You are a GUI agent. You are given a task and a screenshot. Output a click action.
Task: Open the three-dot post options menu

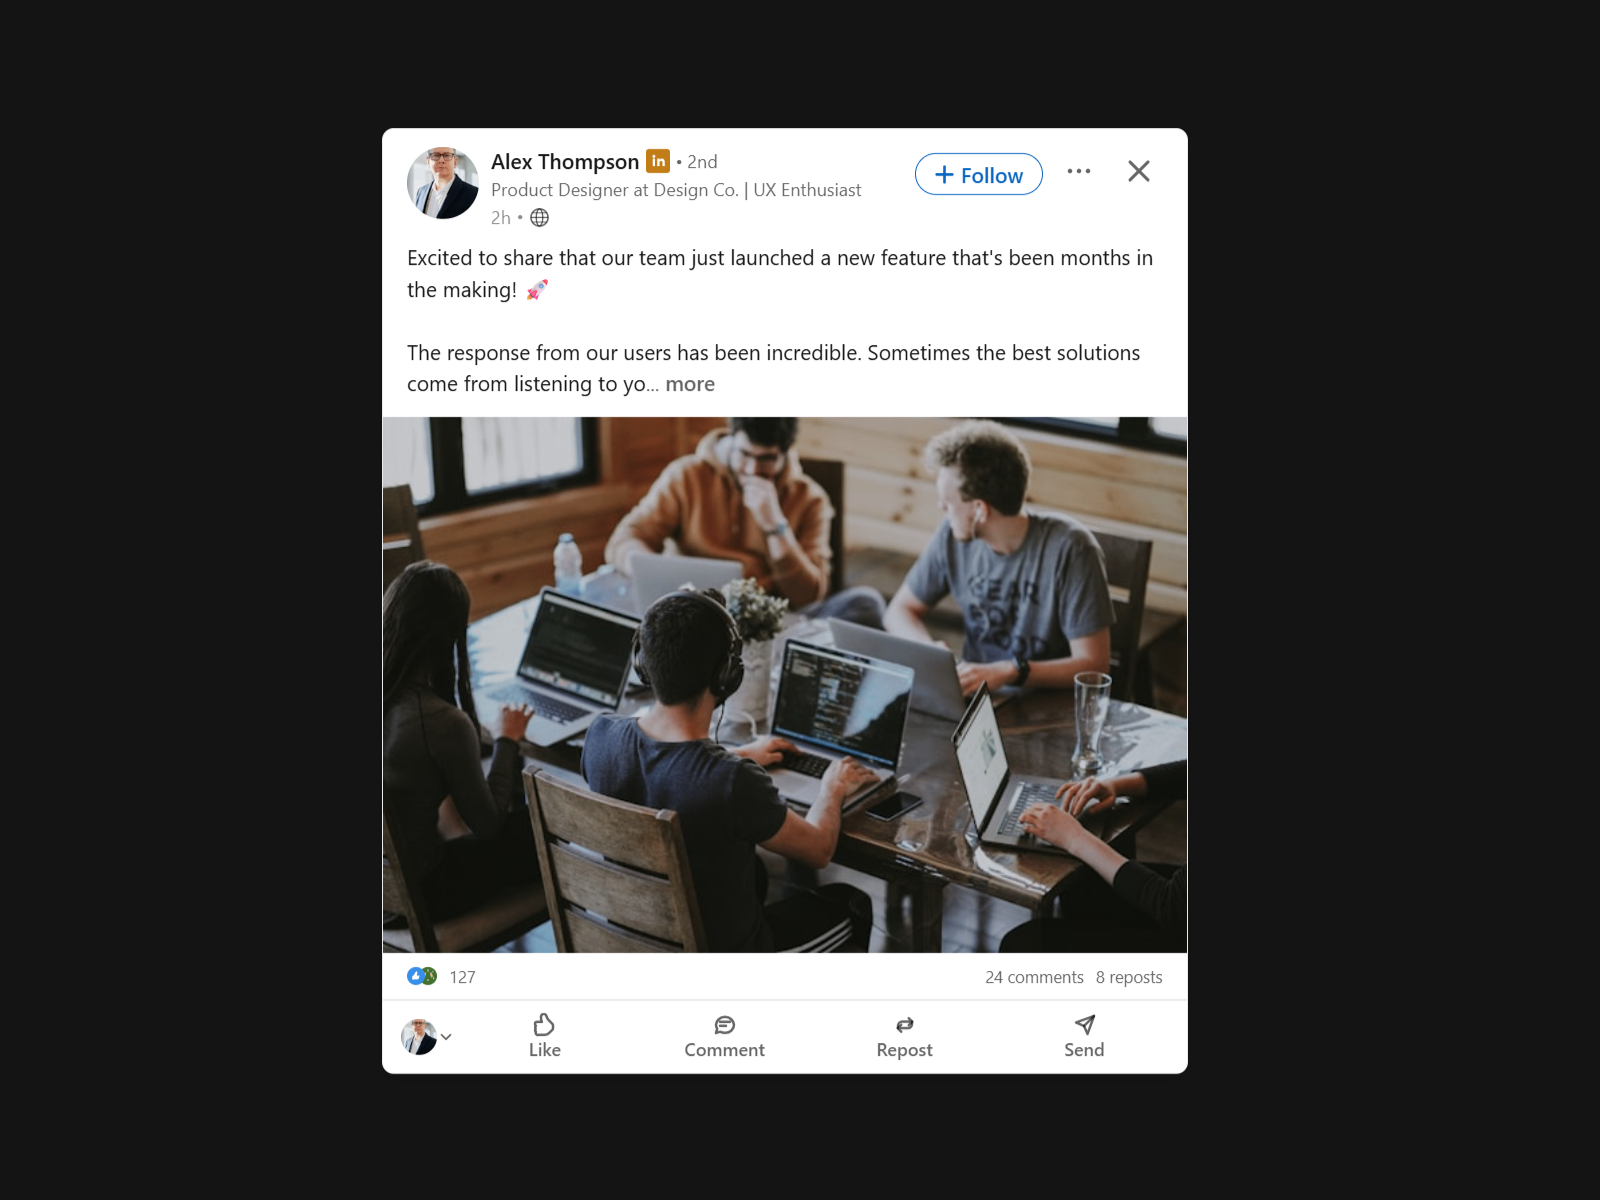1078,171
